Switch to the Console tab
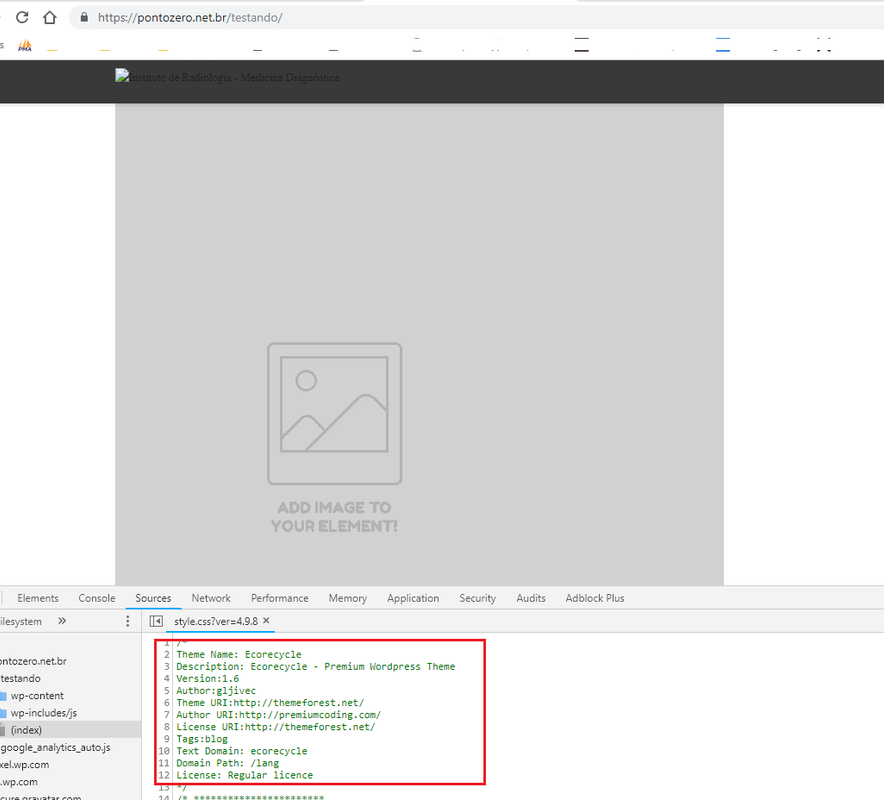Viewport: 884px width, 800px height. (x=97, y=598)
